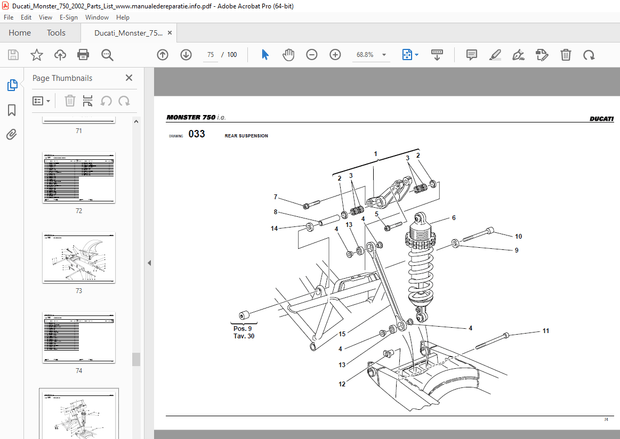Open the File menu
The height and width of the screenshot is (439, 620).
pos(8,17)
